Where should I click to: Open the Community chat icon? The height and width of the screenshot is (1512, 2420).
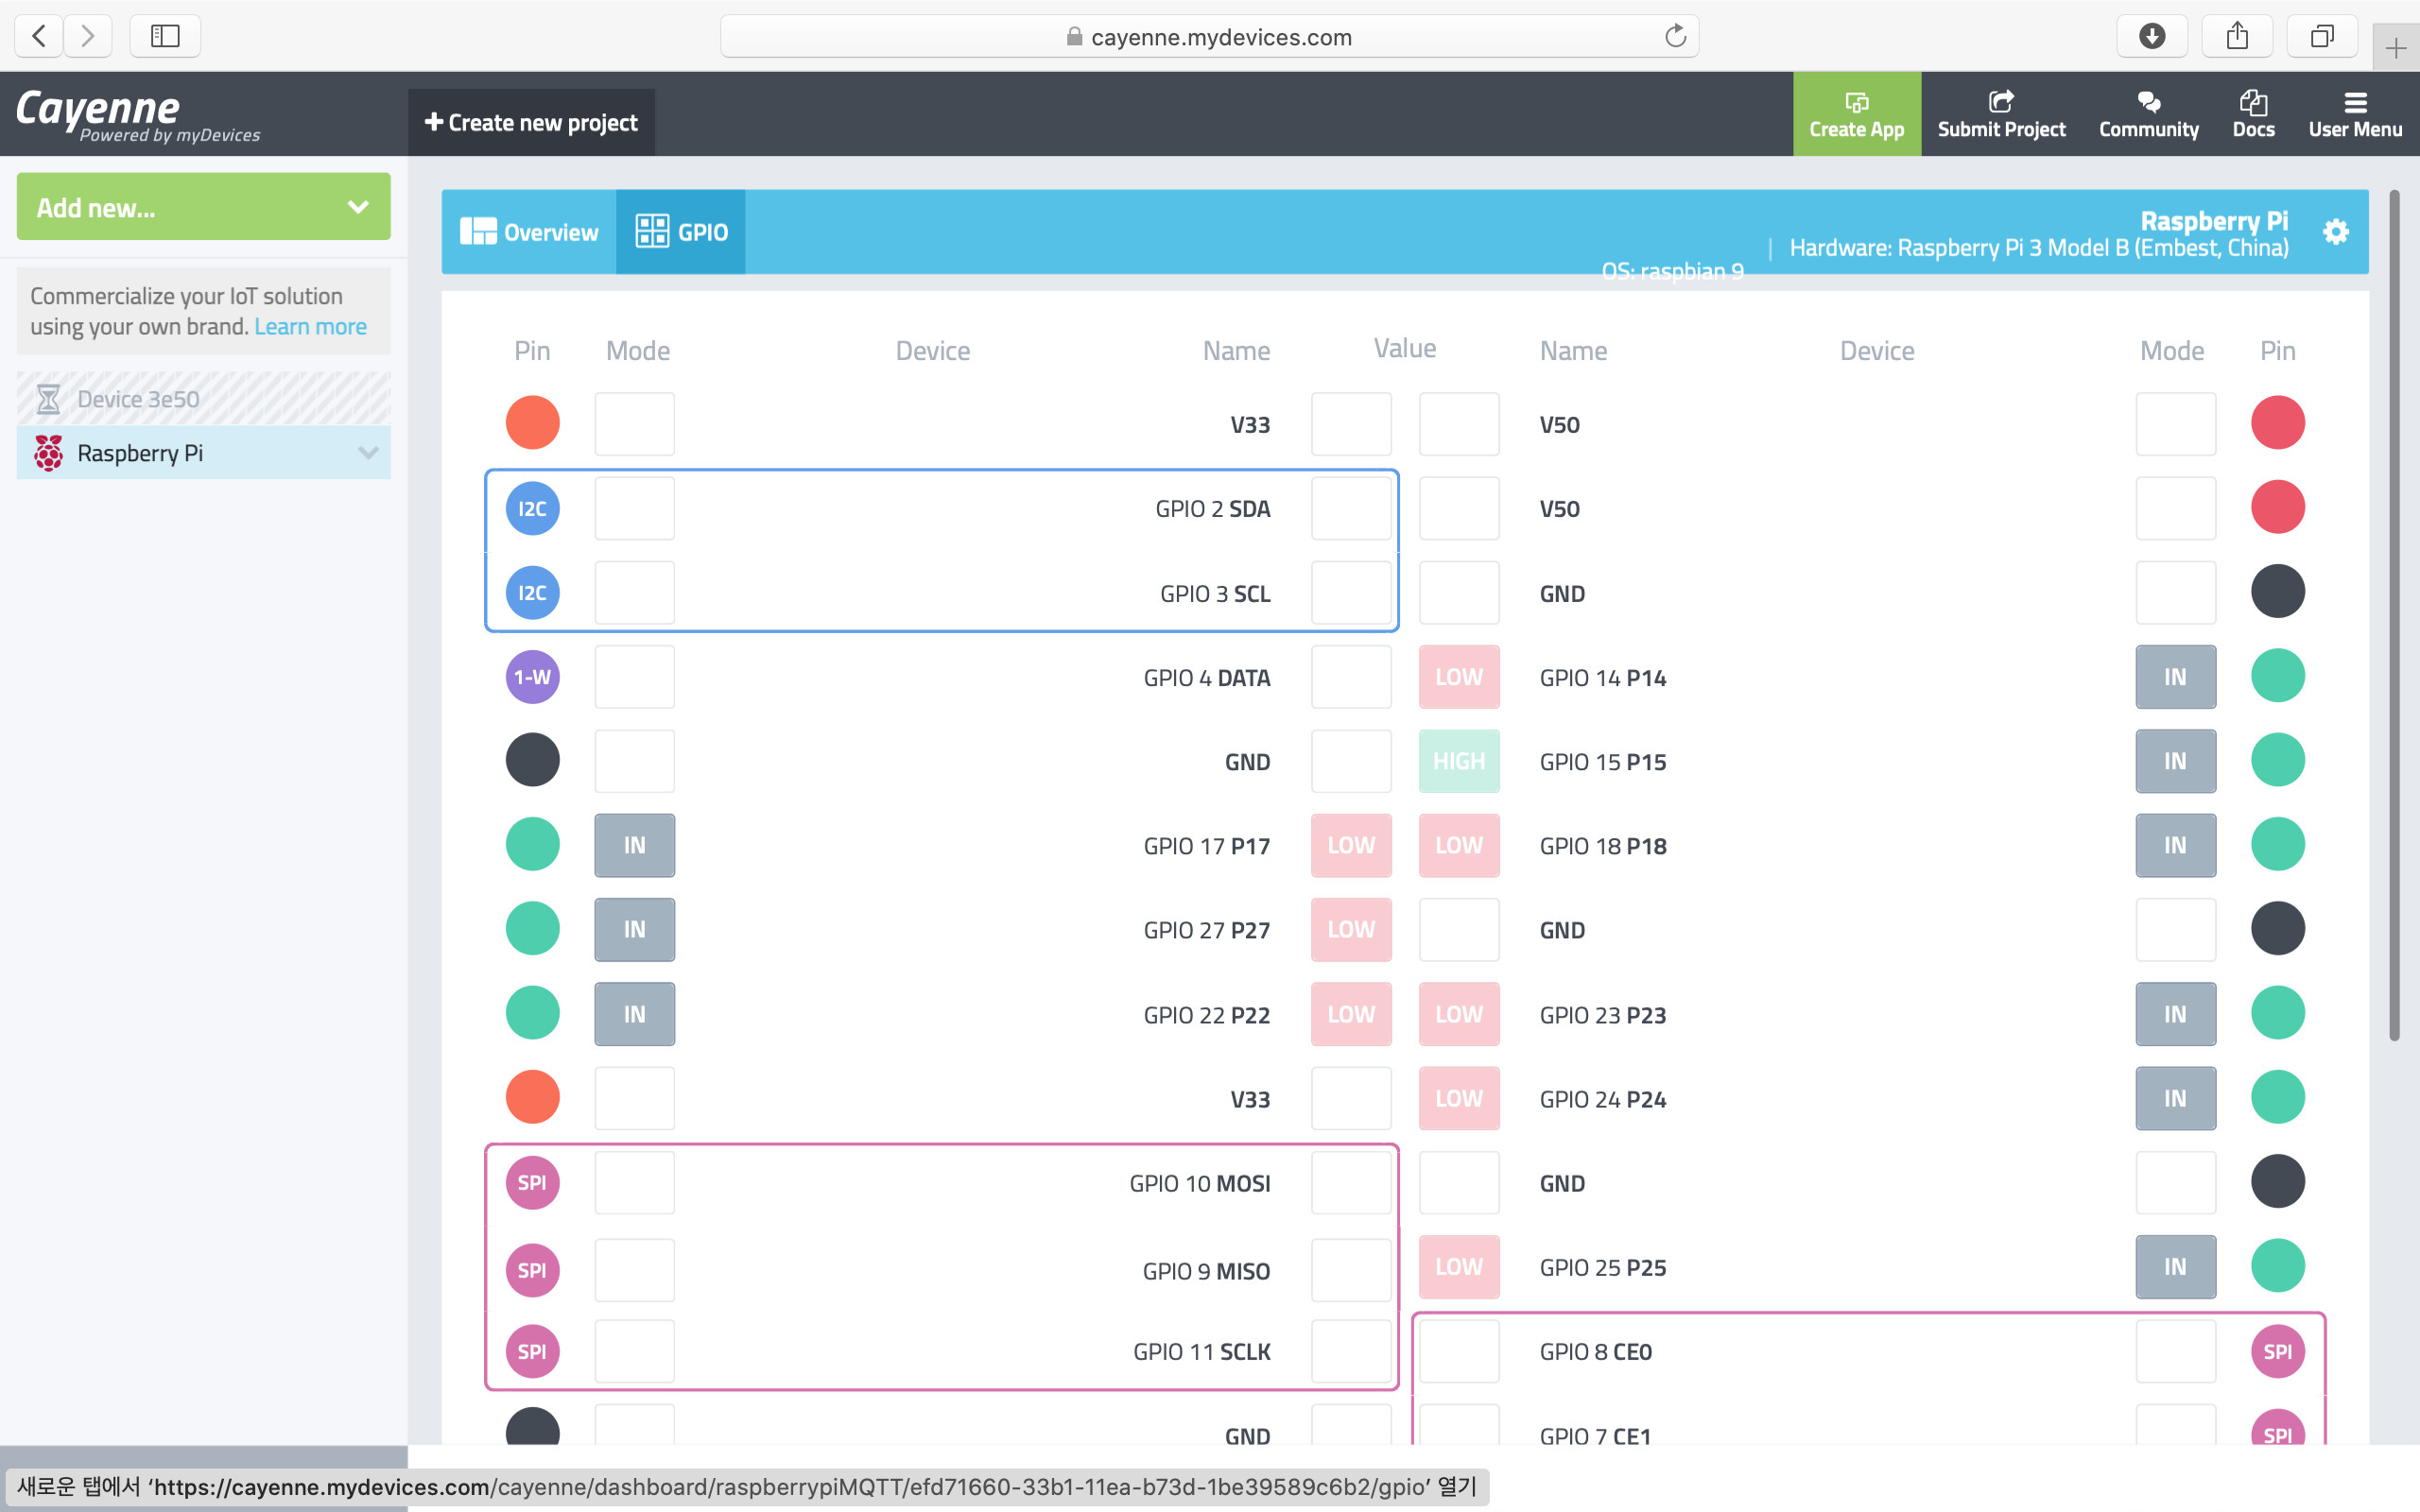point(2148,103)
